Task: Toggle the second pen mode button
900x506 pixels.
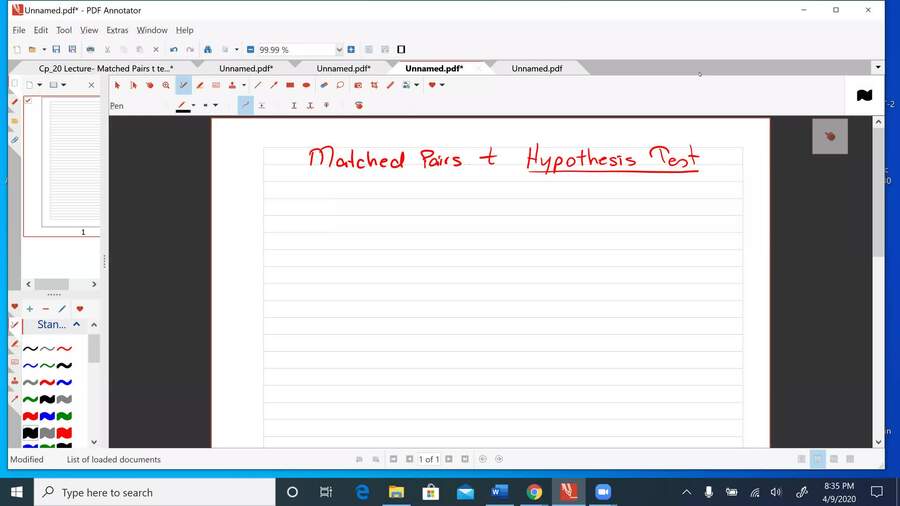Action: [262, 106]
